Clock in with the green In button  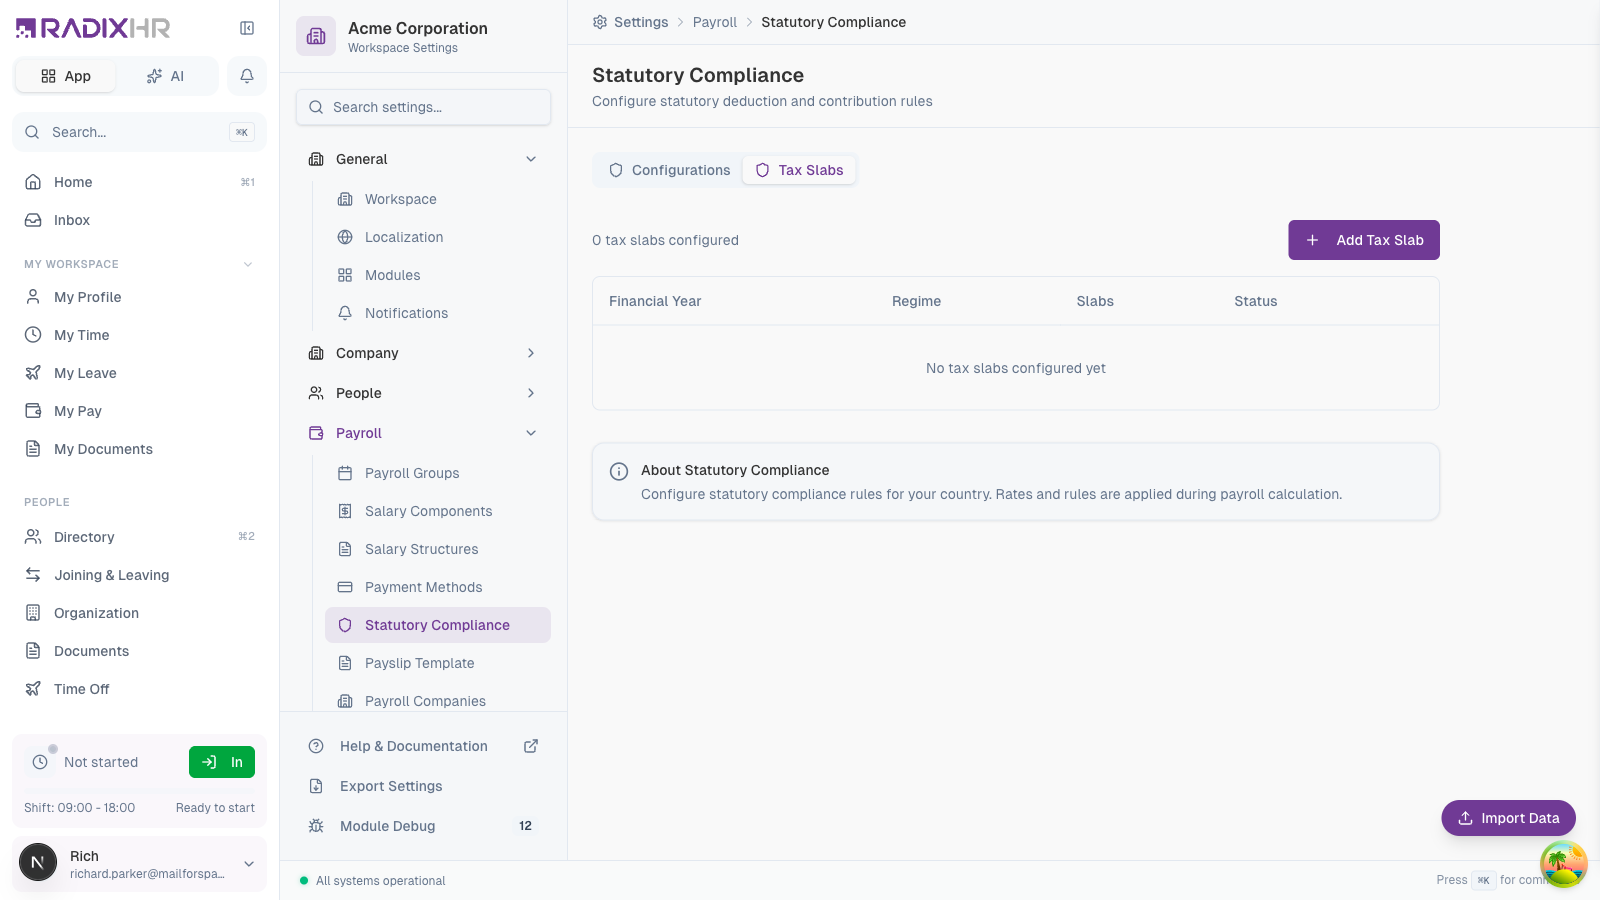click(x=222, y=762)
